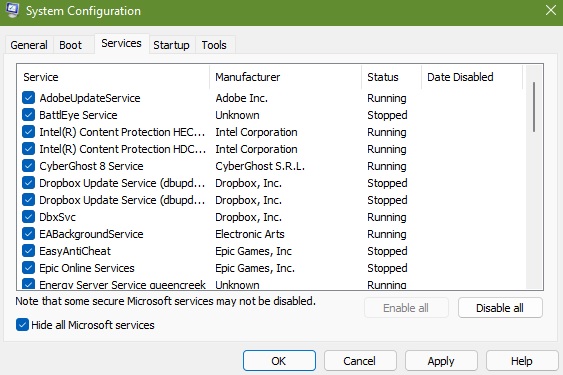Click the Enable all button
The height and width of the screenshot is (375, 563).
[x=406, y=308]
